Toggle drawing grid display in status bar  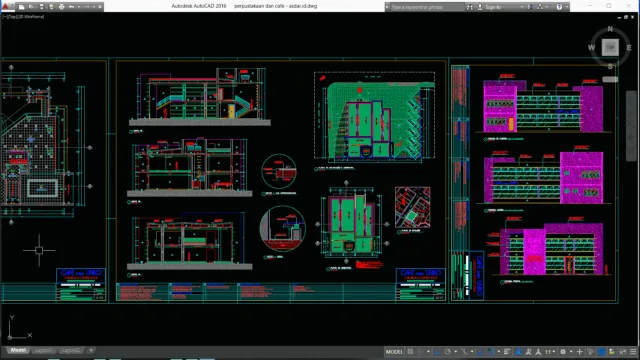tap(410, 352)
